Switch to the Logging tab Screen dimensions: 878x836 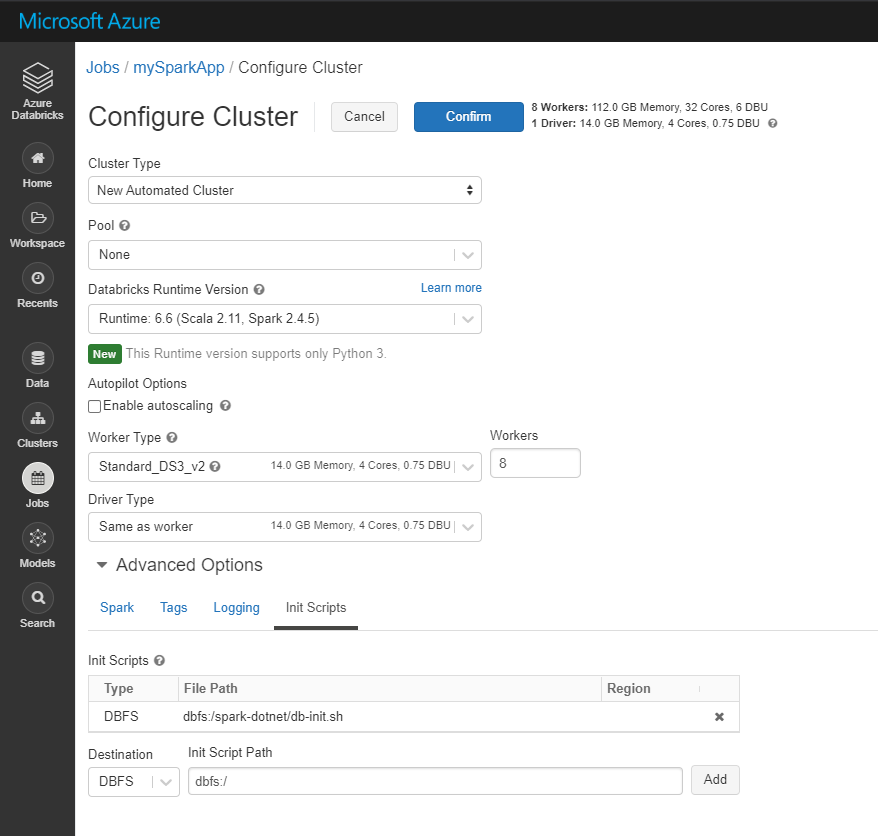236,608
